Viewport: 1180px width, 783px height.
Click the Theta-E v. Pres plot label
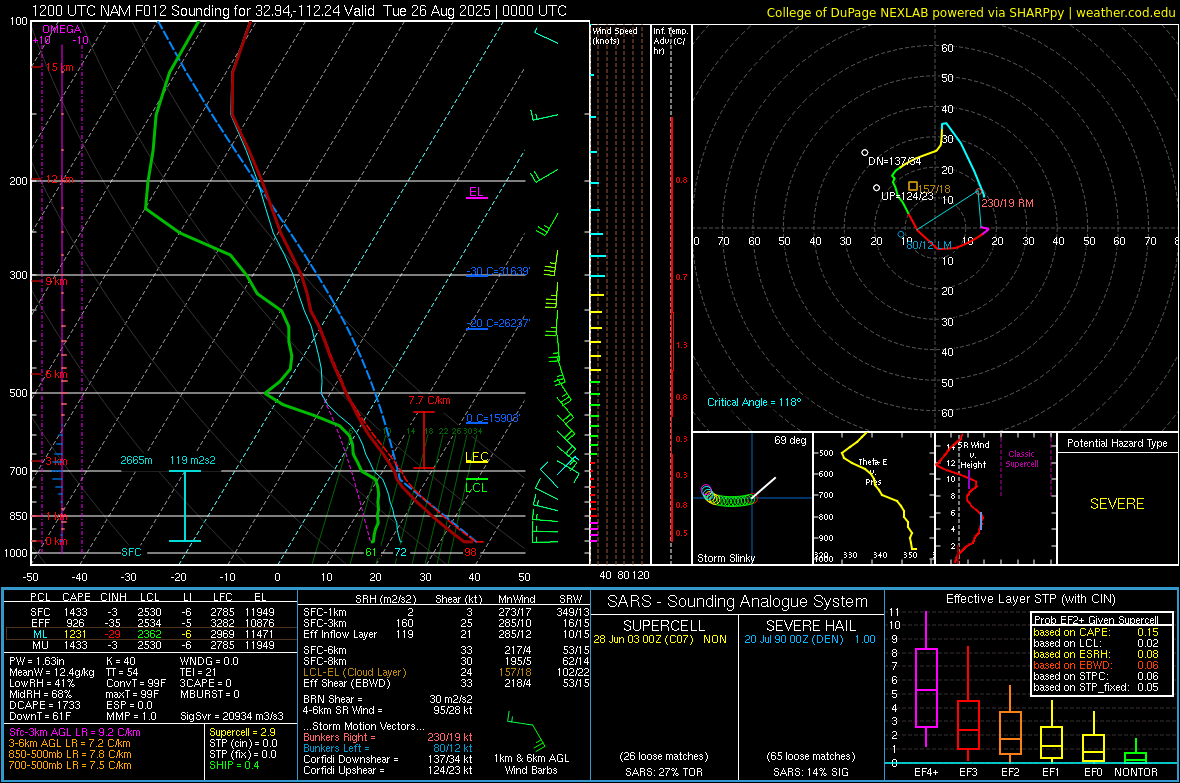click(x=873, y=471)
